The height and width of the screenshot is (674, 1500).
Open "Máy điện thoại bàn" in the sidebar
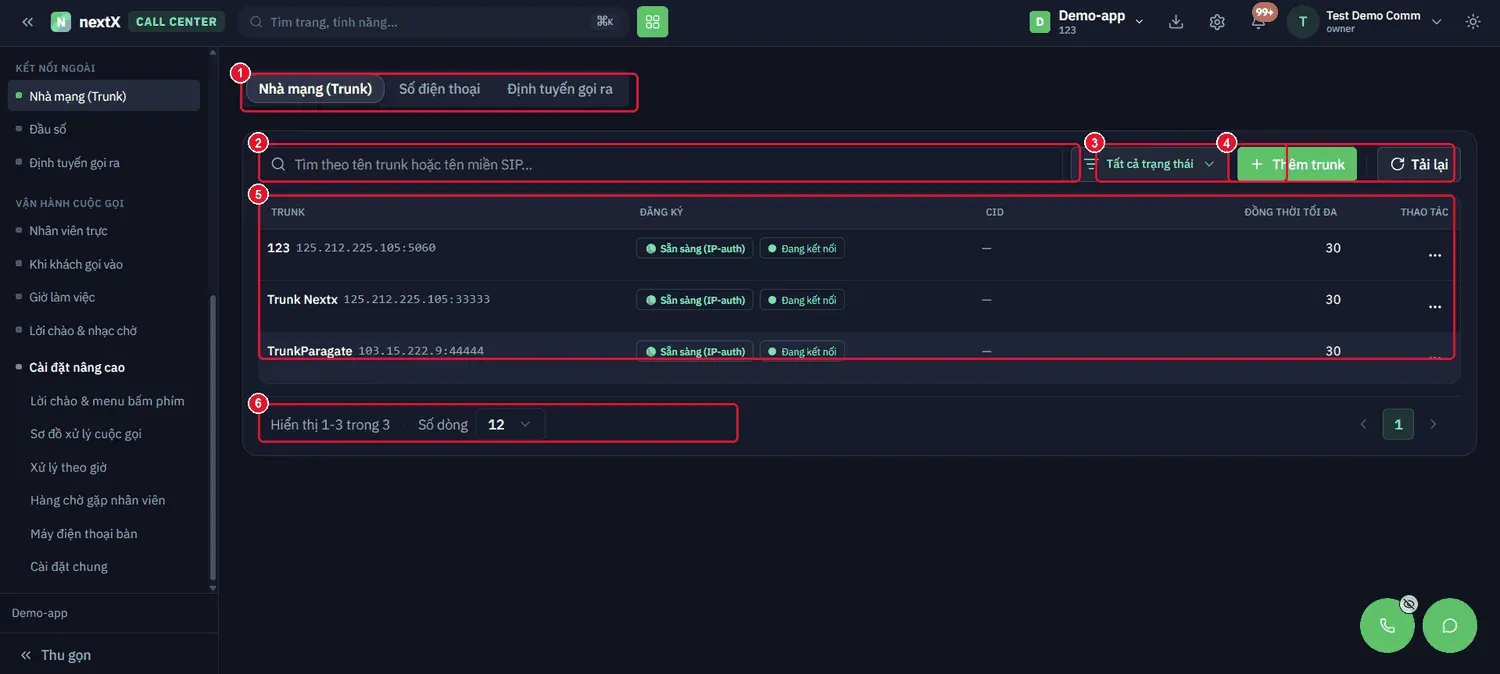point(84,534)
